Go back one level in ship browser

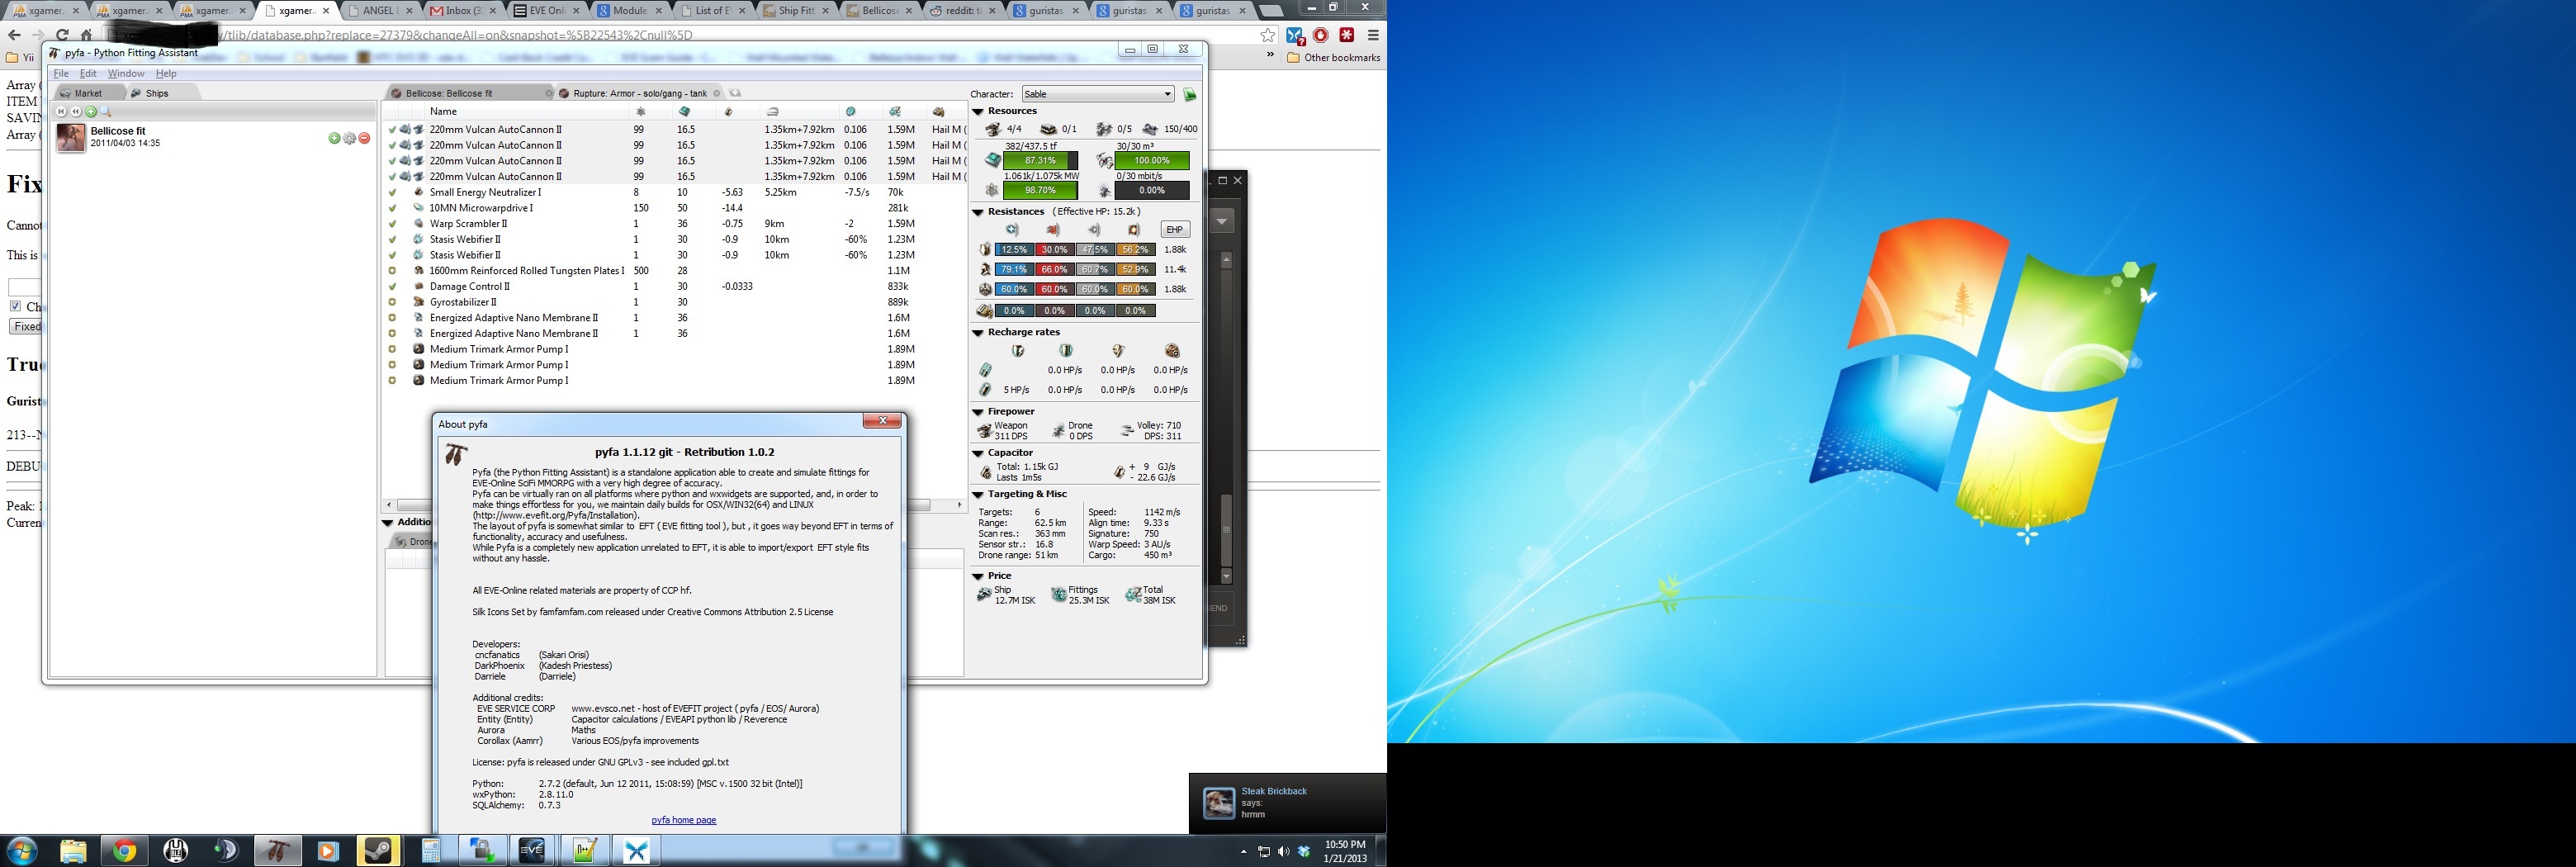coord(76,112)
